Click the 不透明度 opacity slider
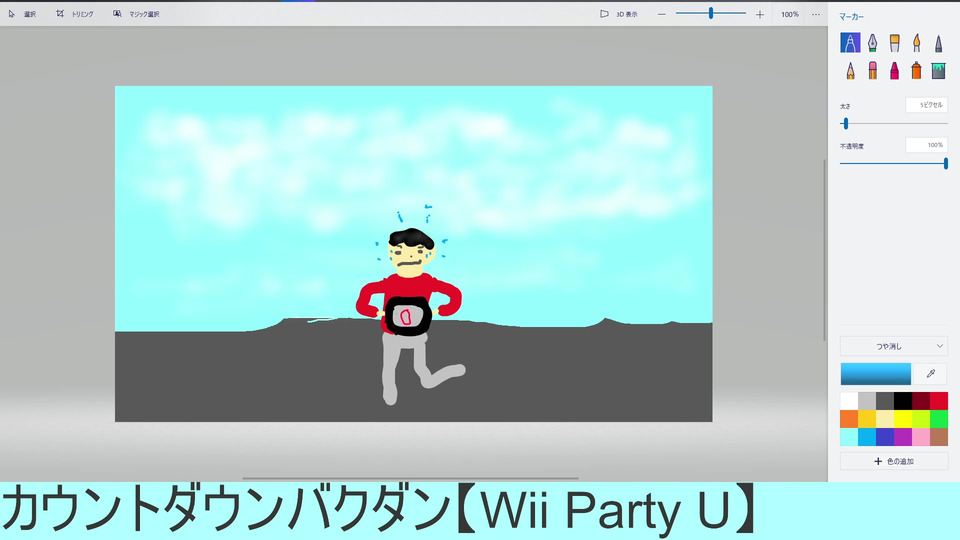Screen dimensions: 960x540 894,163
